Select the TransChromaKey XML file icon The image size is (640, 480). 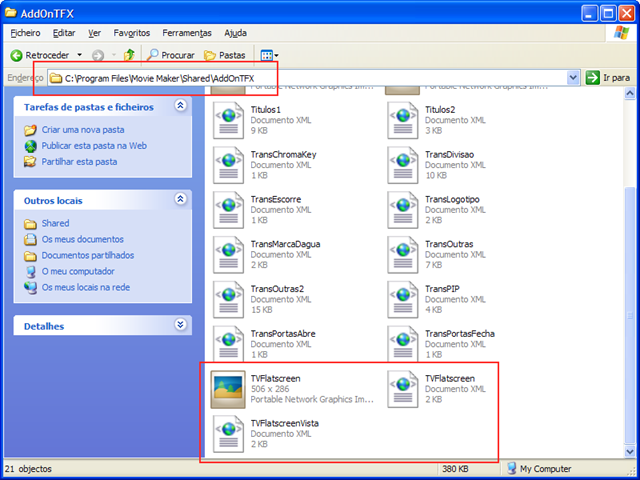tap(229, 165)
